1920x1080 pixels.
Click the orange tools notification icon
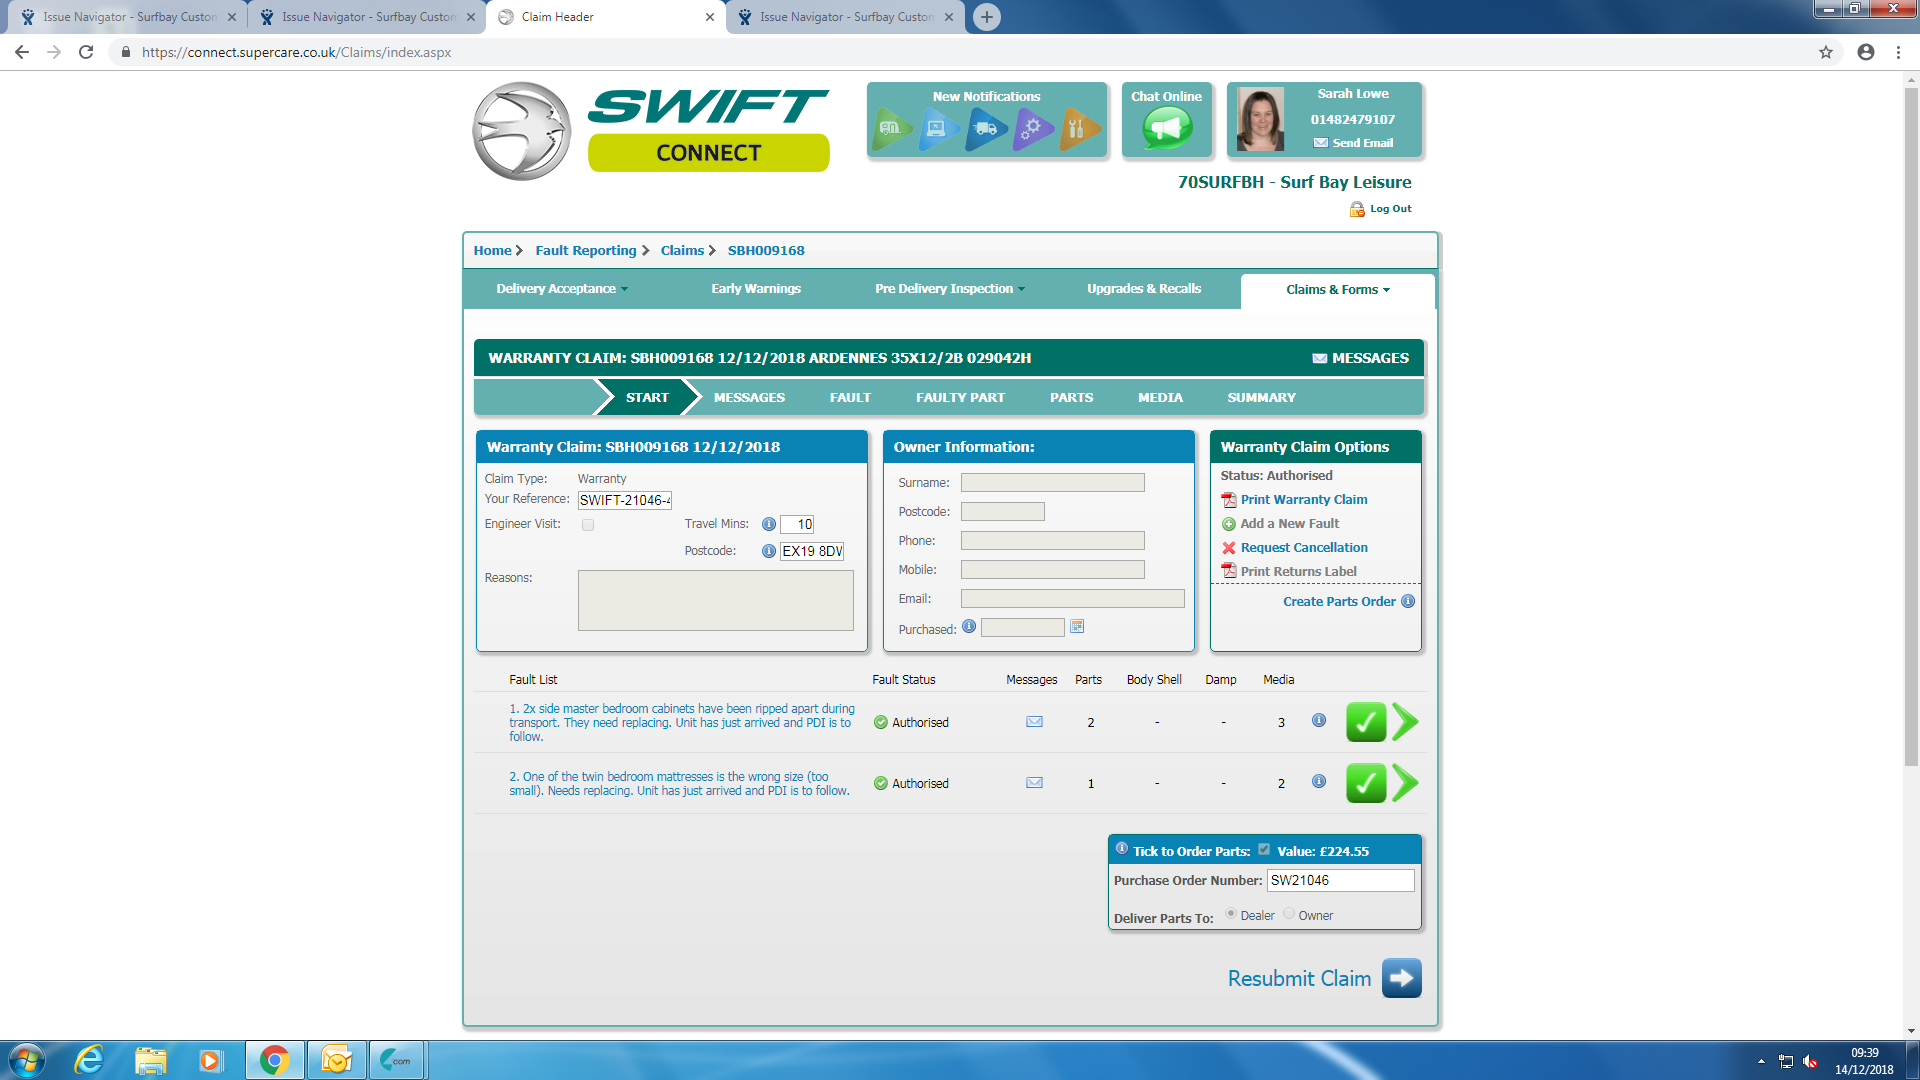(1077, 128)
